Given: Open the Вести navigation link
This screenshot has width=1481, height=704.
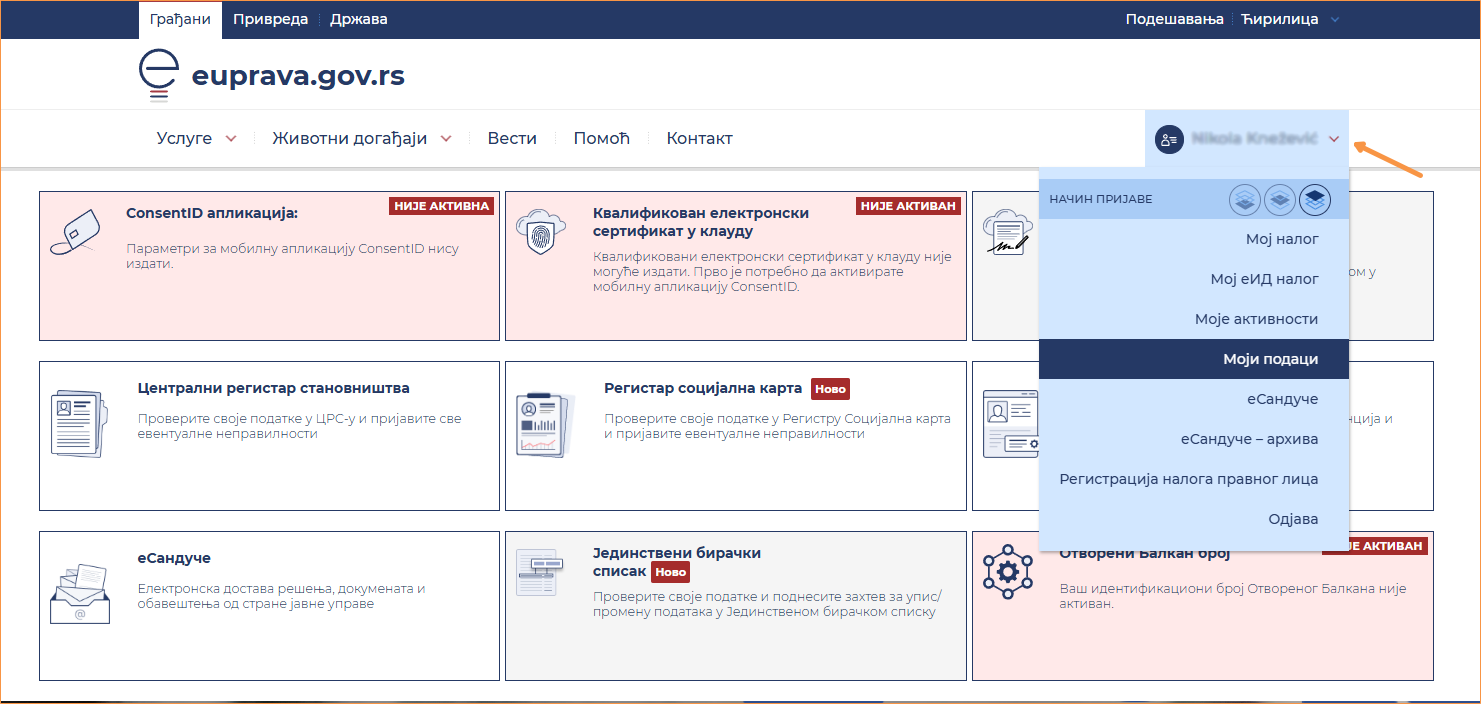Looking at the screenshot, I should click(x=512, y=139).
